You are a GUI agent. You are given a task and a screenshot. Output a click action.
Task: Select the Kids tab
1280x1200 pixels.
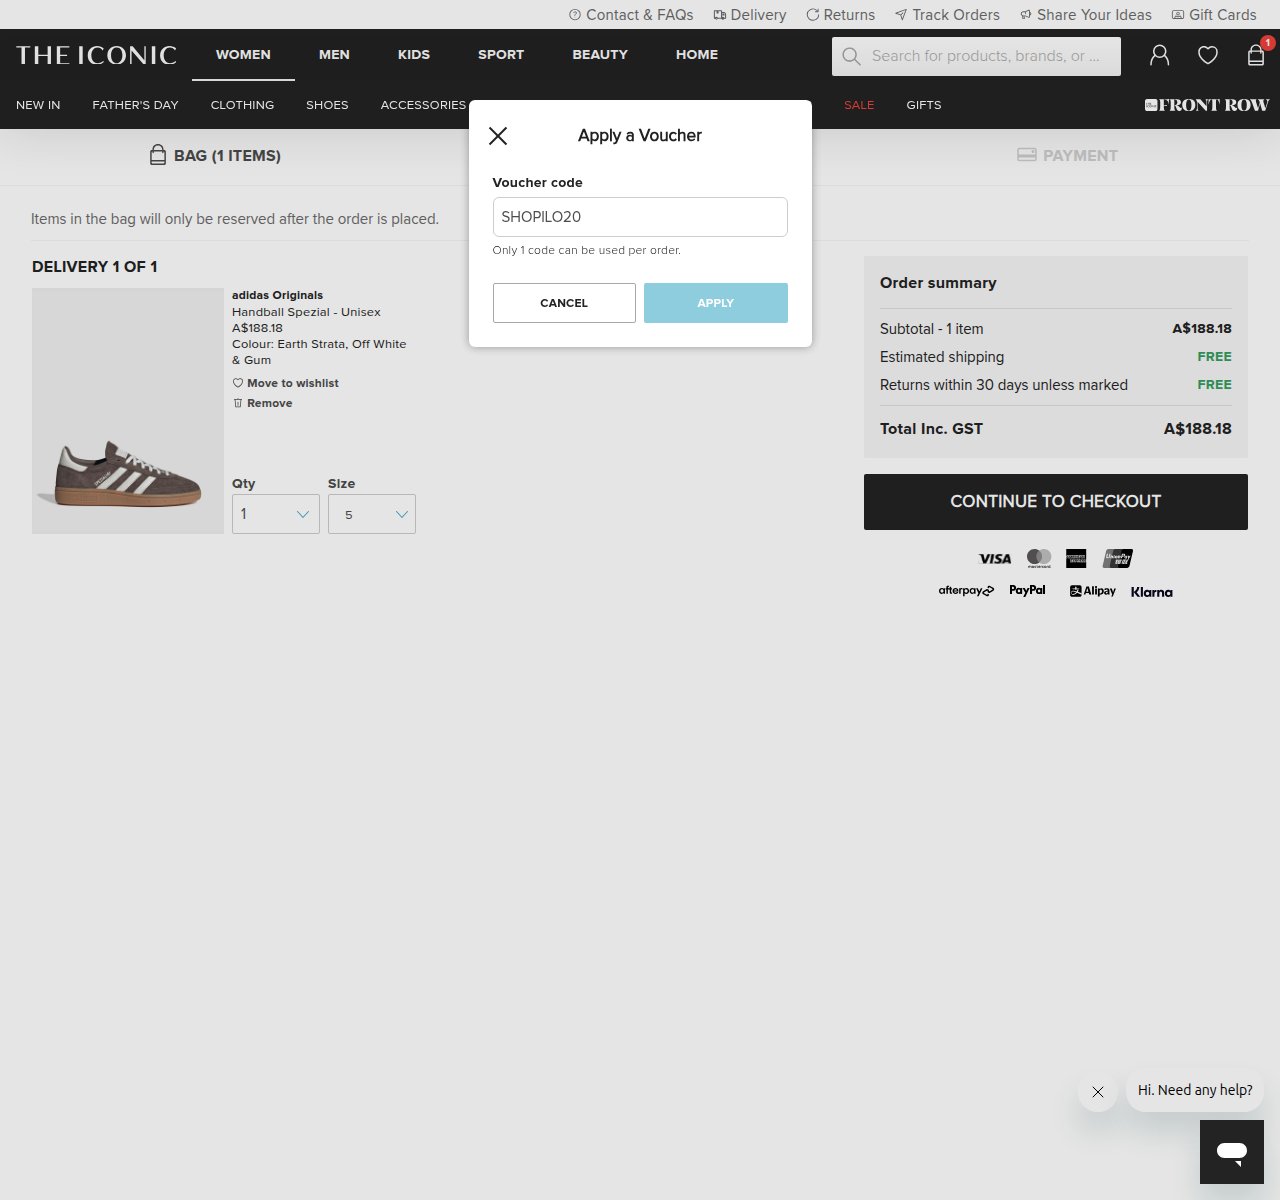click(414, 55)
